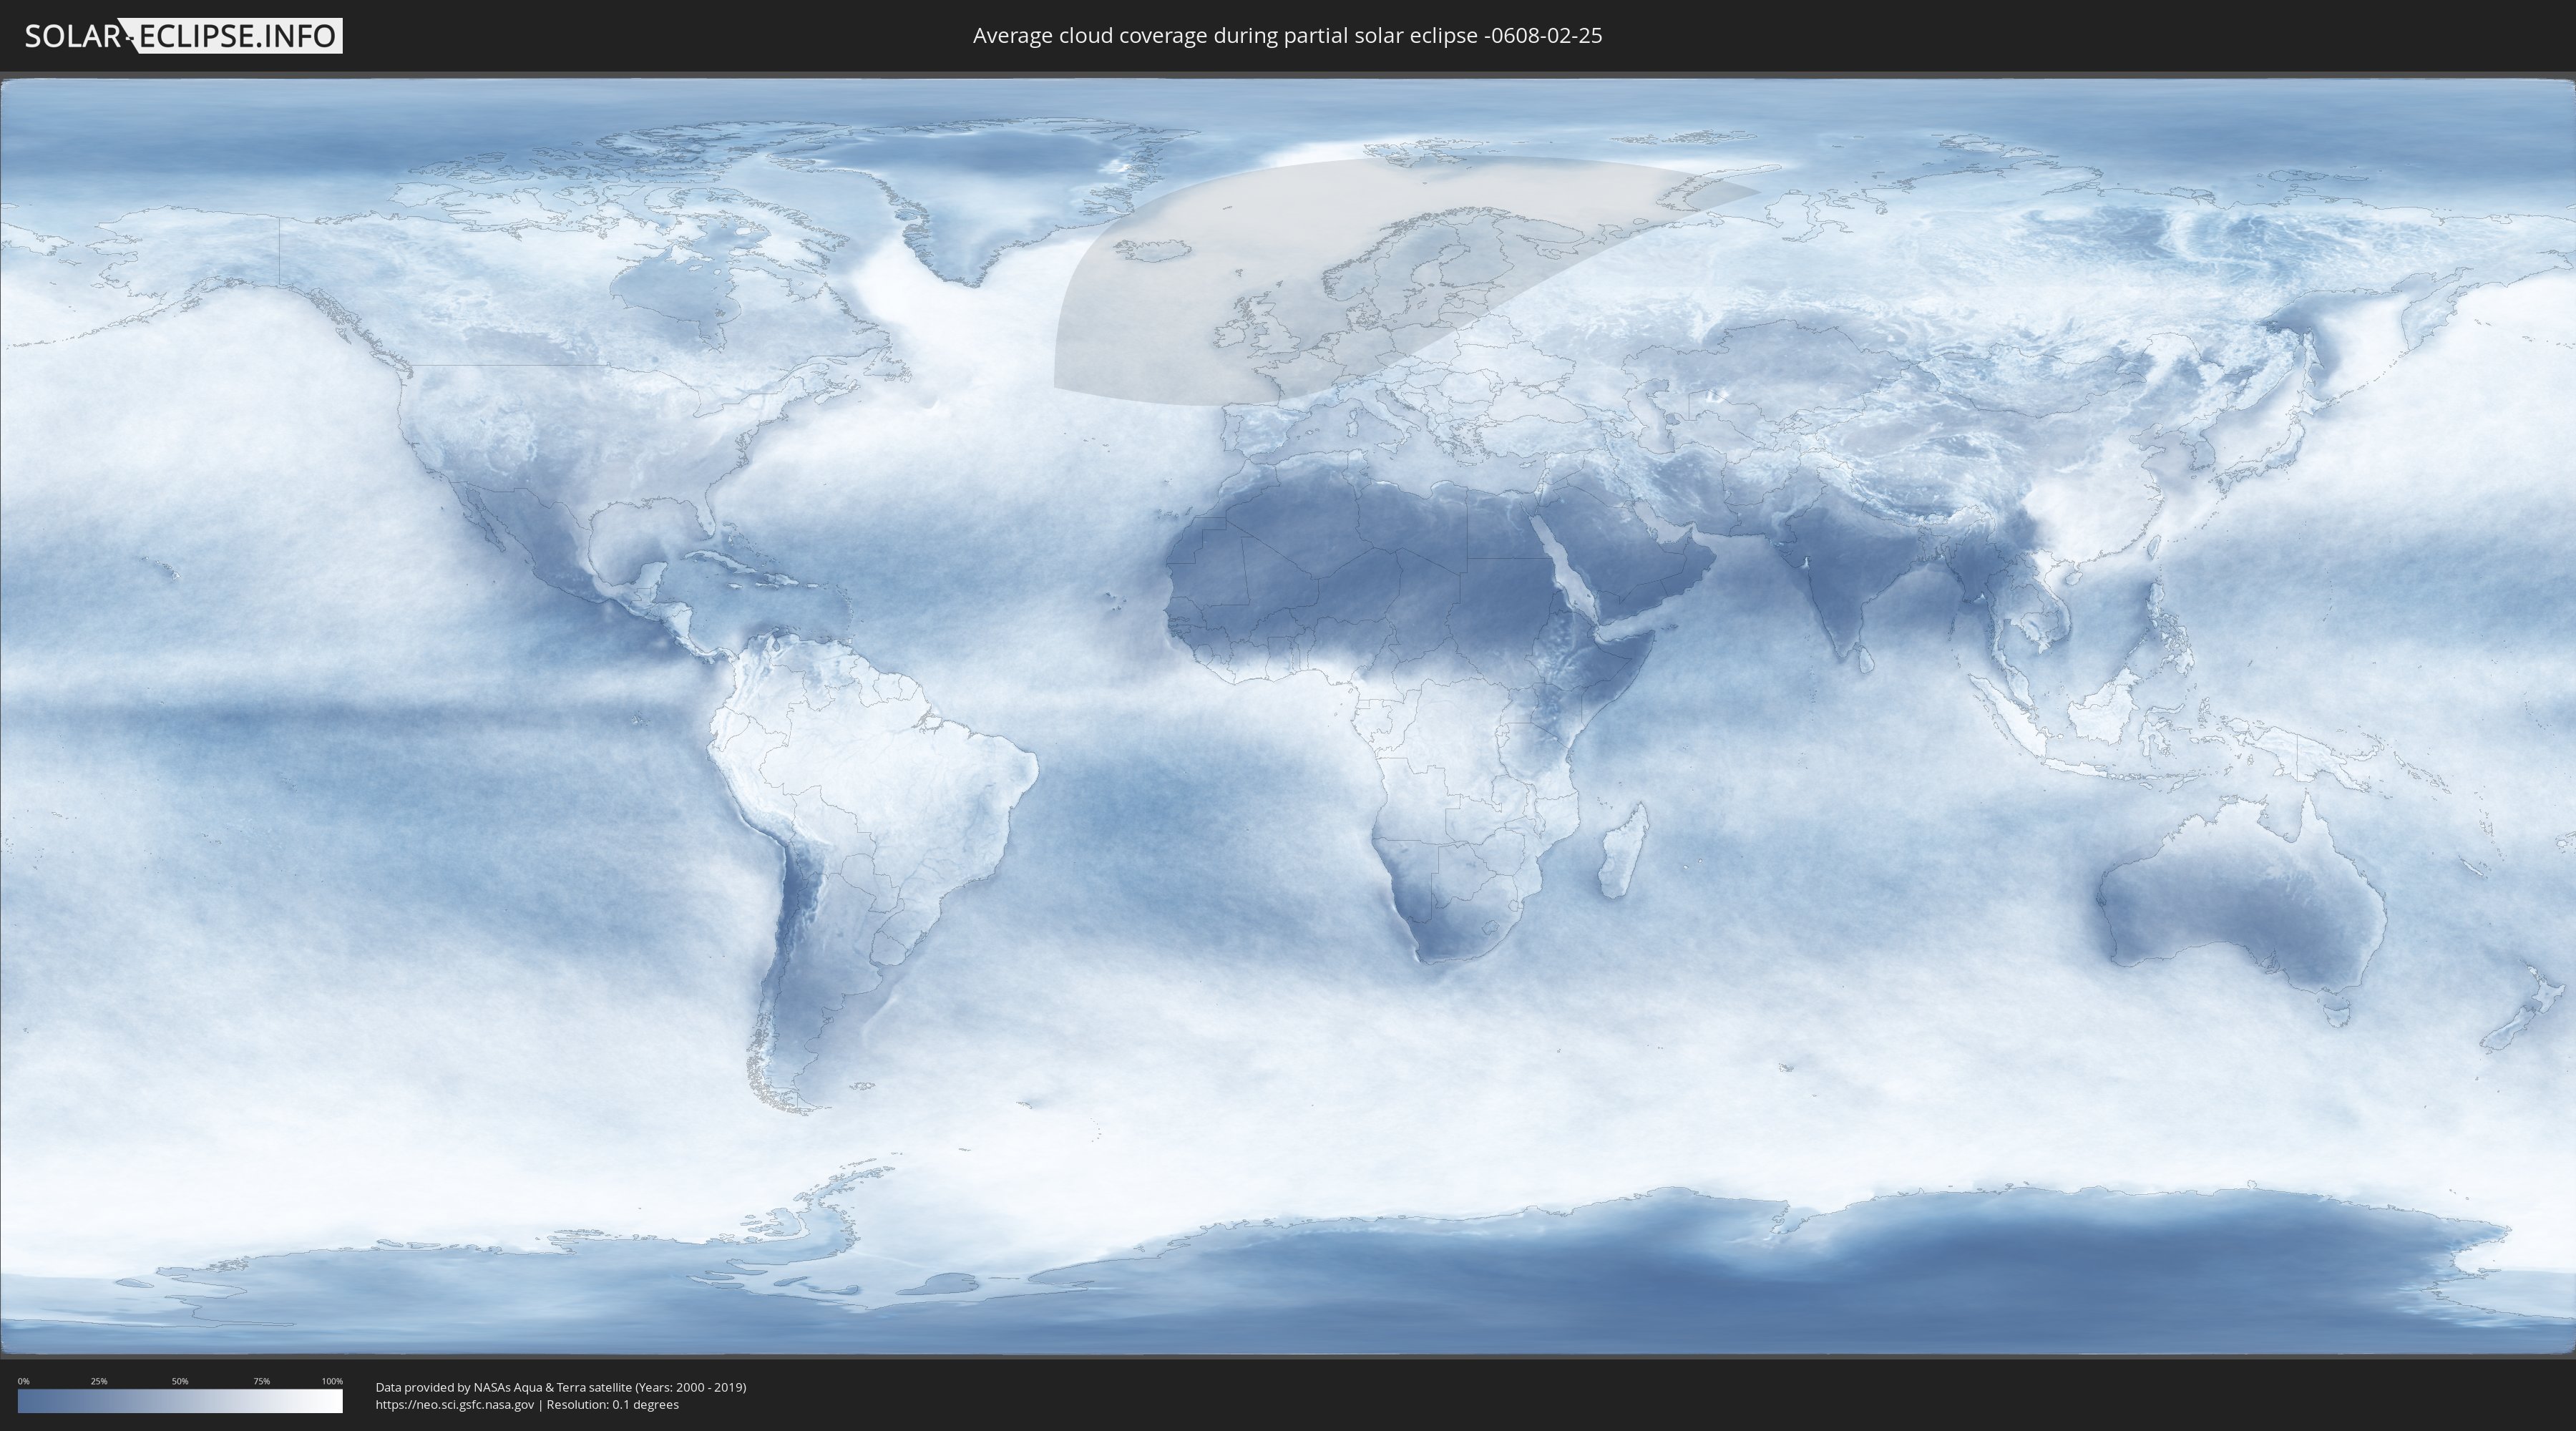The width and height of the screenshot is (2576, 1431).
Task: Click the cloud coverage world map image
Action: coord(1288,716)
